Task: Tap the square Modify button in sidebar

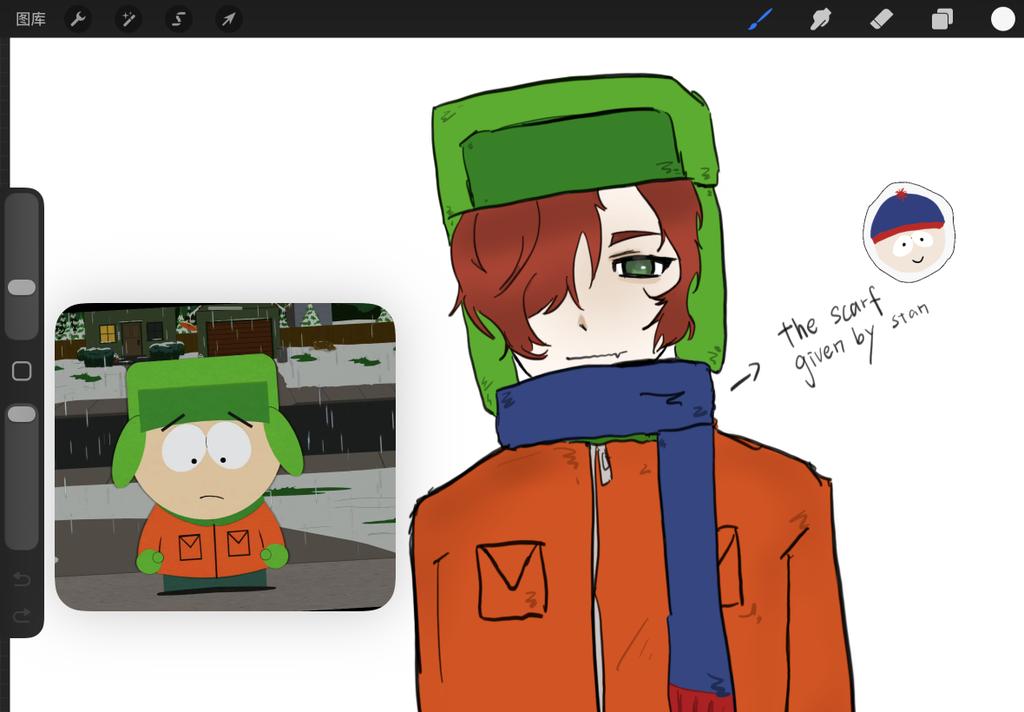Action: coord(22,371)
